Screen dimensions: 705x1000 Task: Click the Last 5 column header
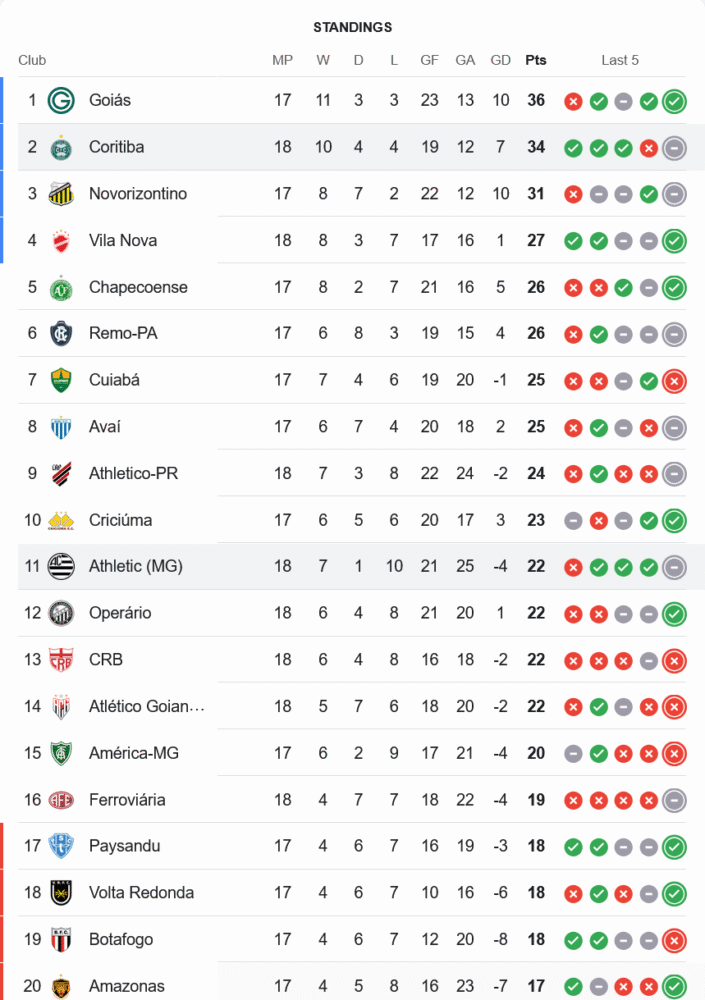tap(620, 60)
